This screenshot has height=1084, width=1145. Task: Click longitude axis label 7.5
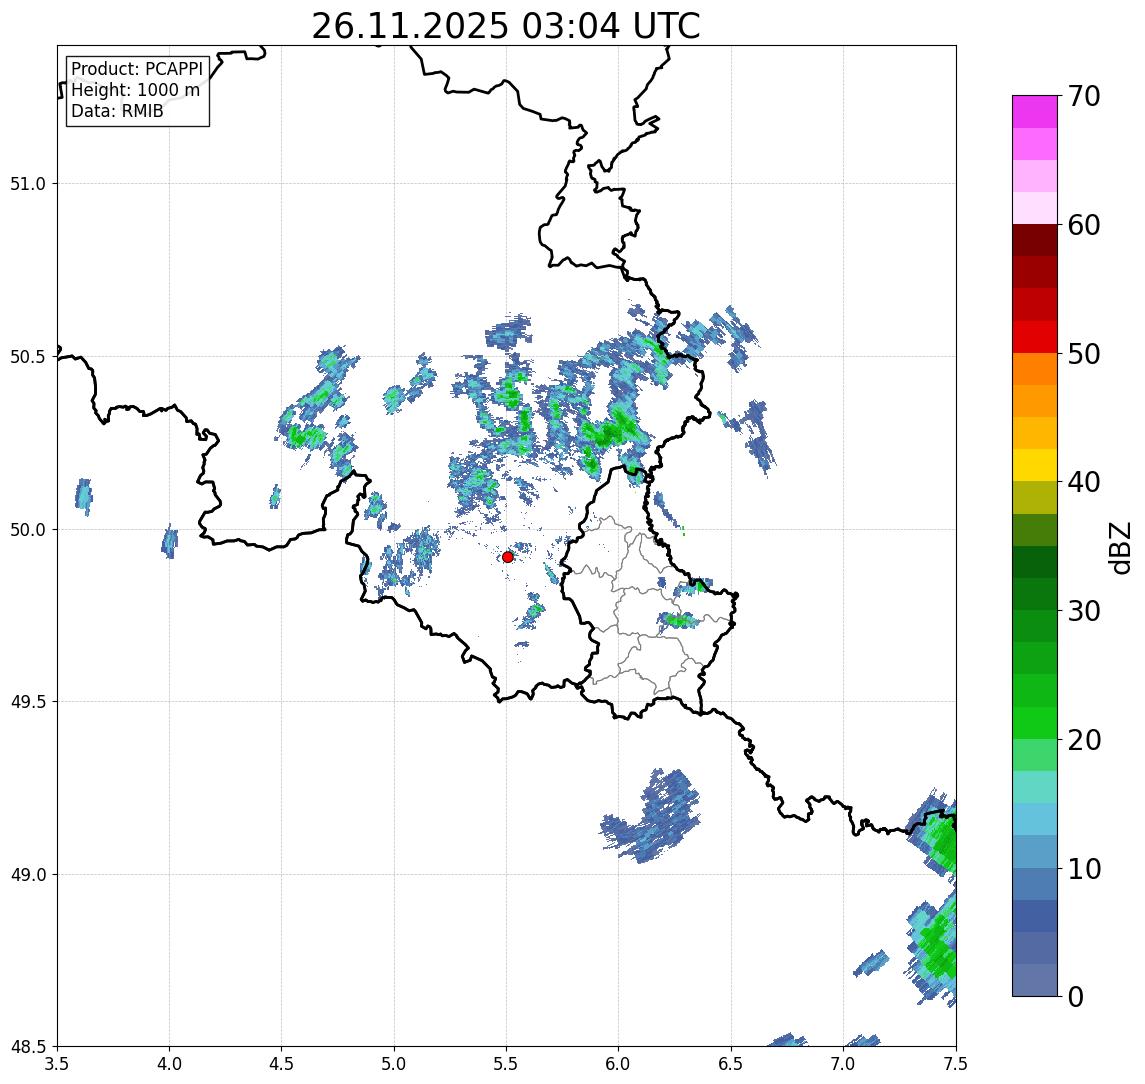click(956, 1064)
